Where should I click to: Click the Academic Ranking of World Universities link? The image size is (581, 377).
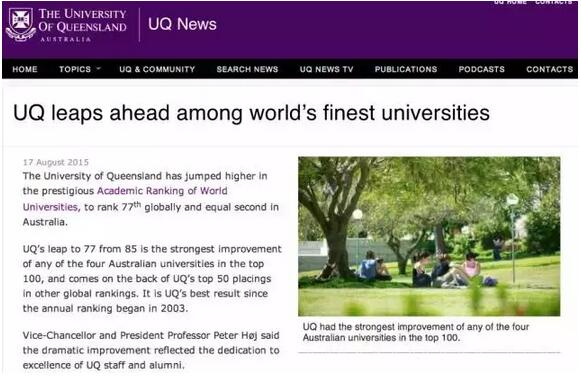coord(162,191)
